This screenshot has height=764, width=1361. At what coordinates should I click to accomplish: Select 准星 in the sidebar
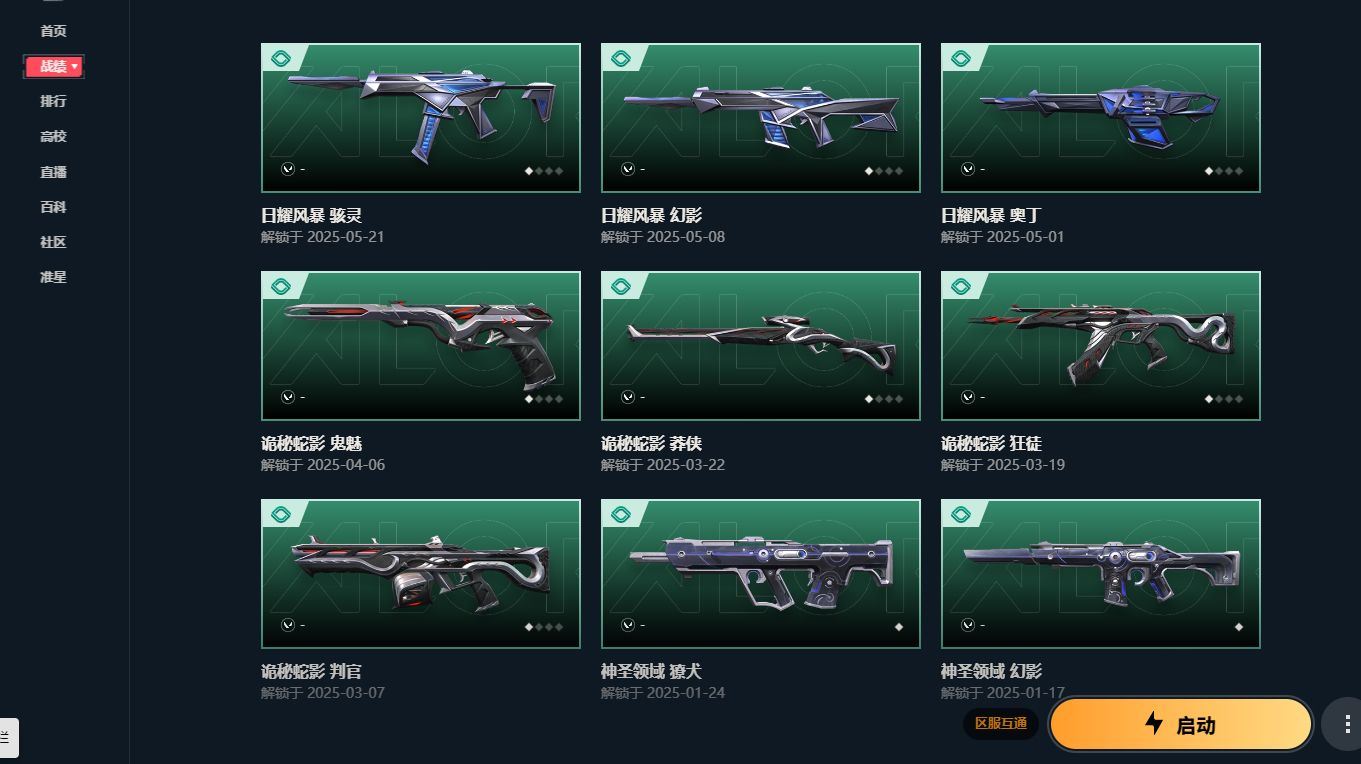53,277
